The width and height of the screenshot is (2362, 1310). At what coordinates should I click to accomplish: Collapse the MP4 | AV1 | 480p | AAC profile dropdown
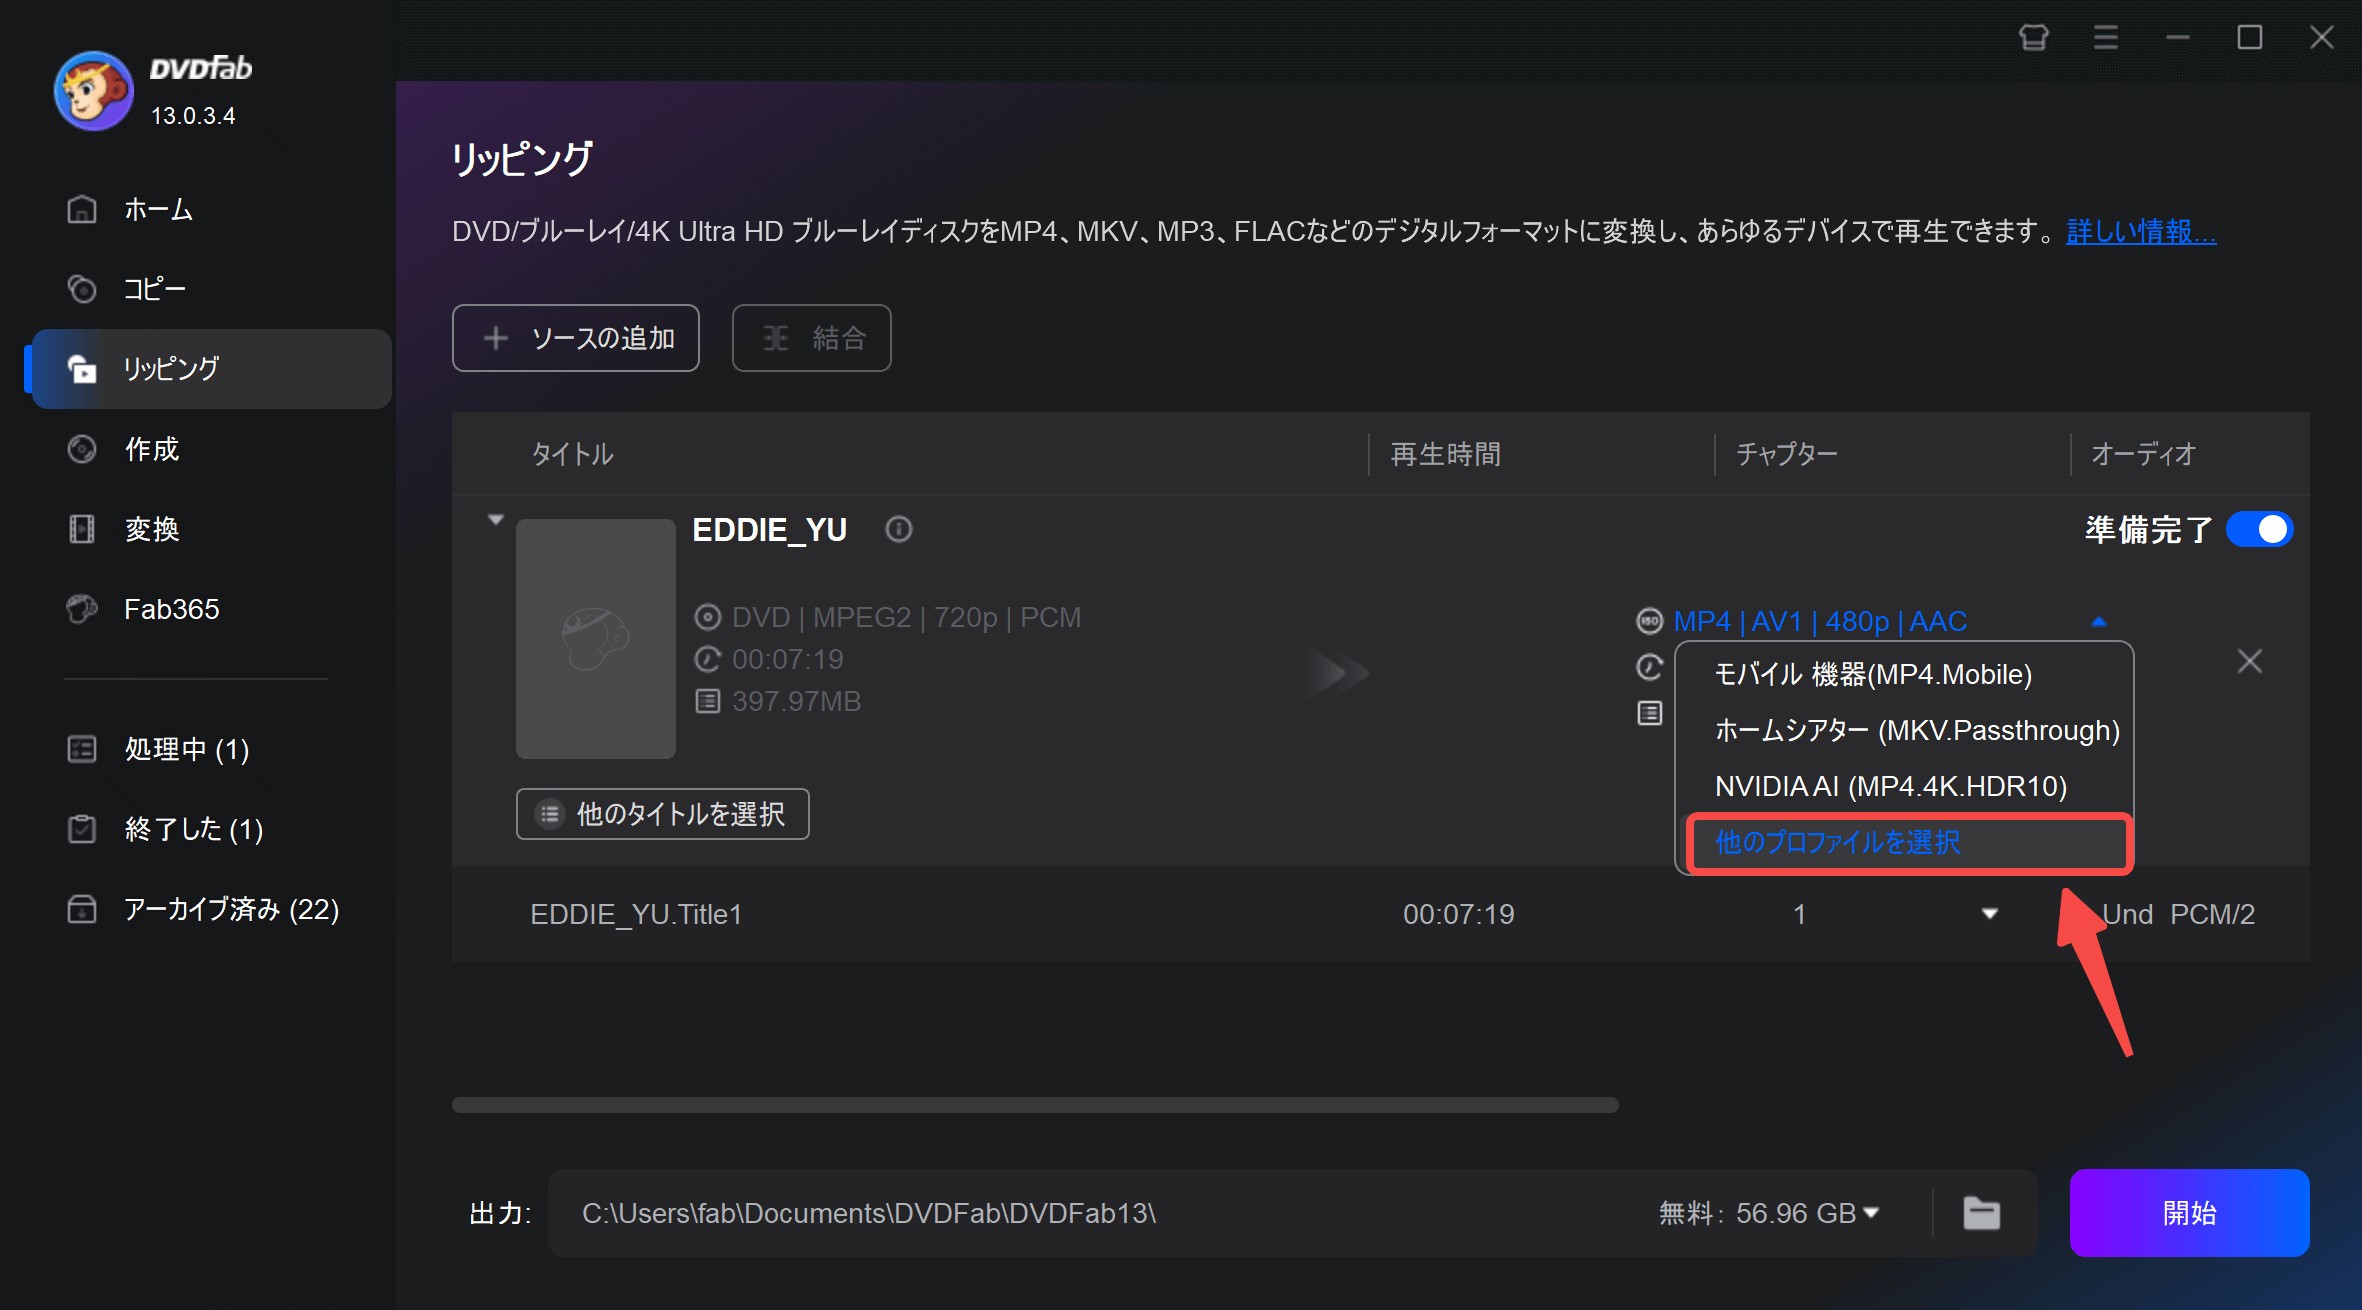(x=2098, y=622)
